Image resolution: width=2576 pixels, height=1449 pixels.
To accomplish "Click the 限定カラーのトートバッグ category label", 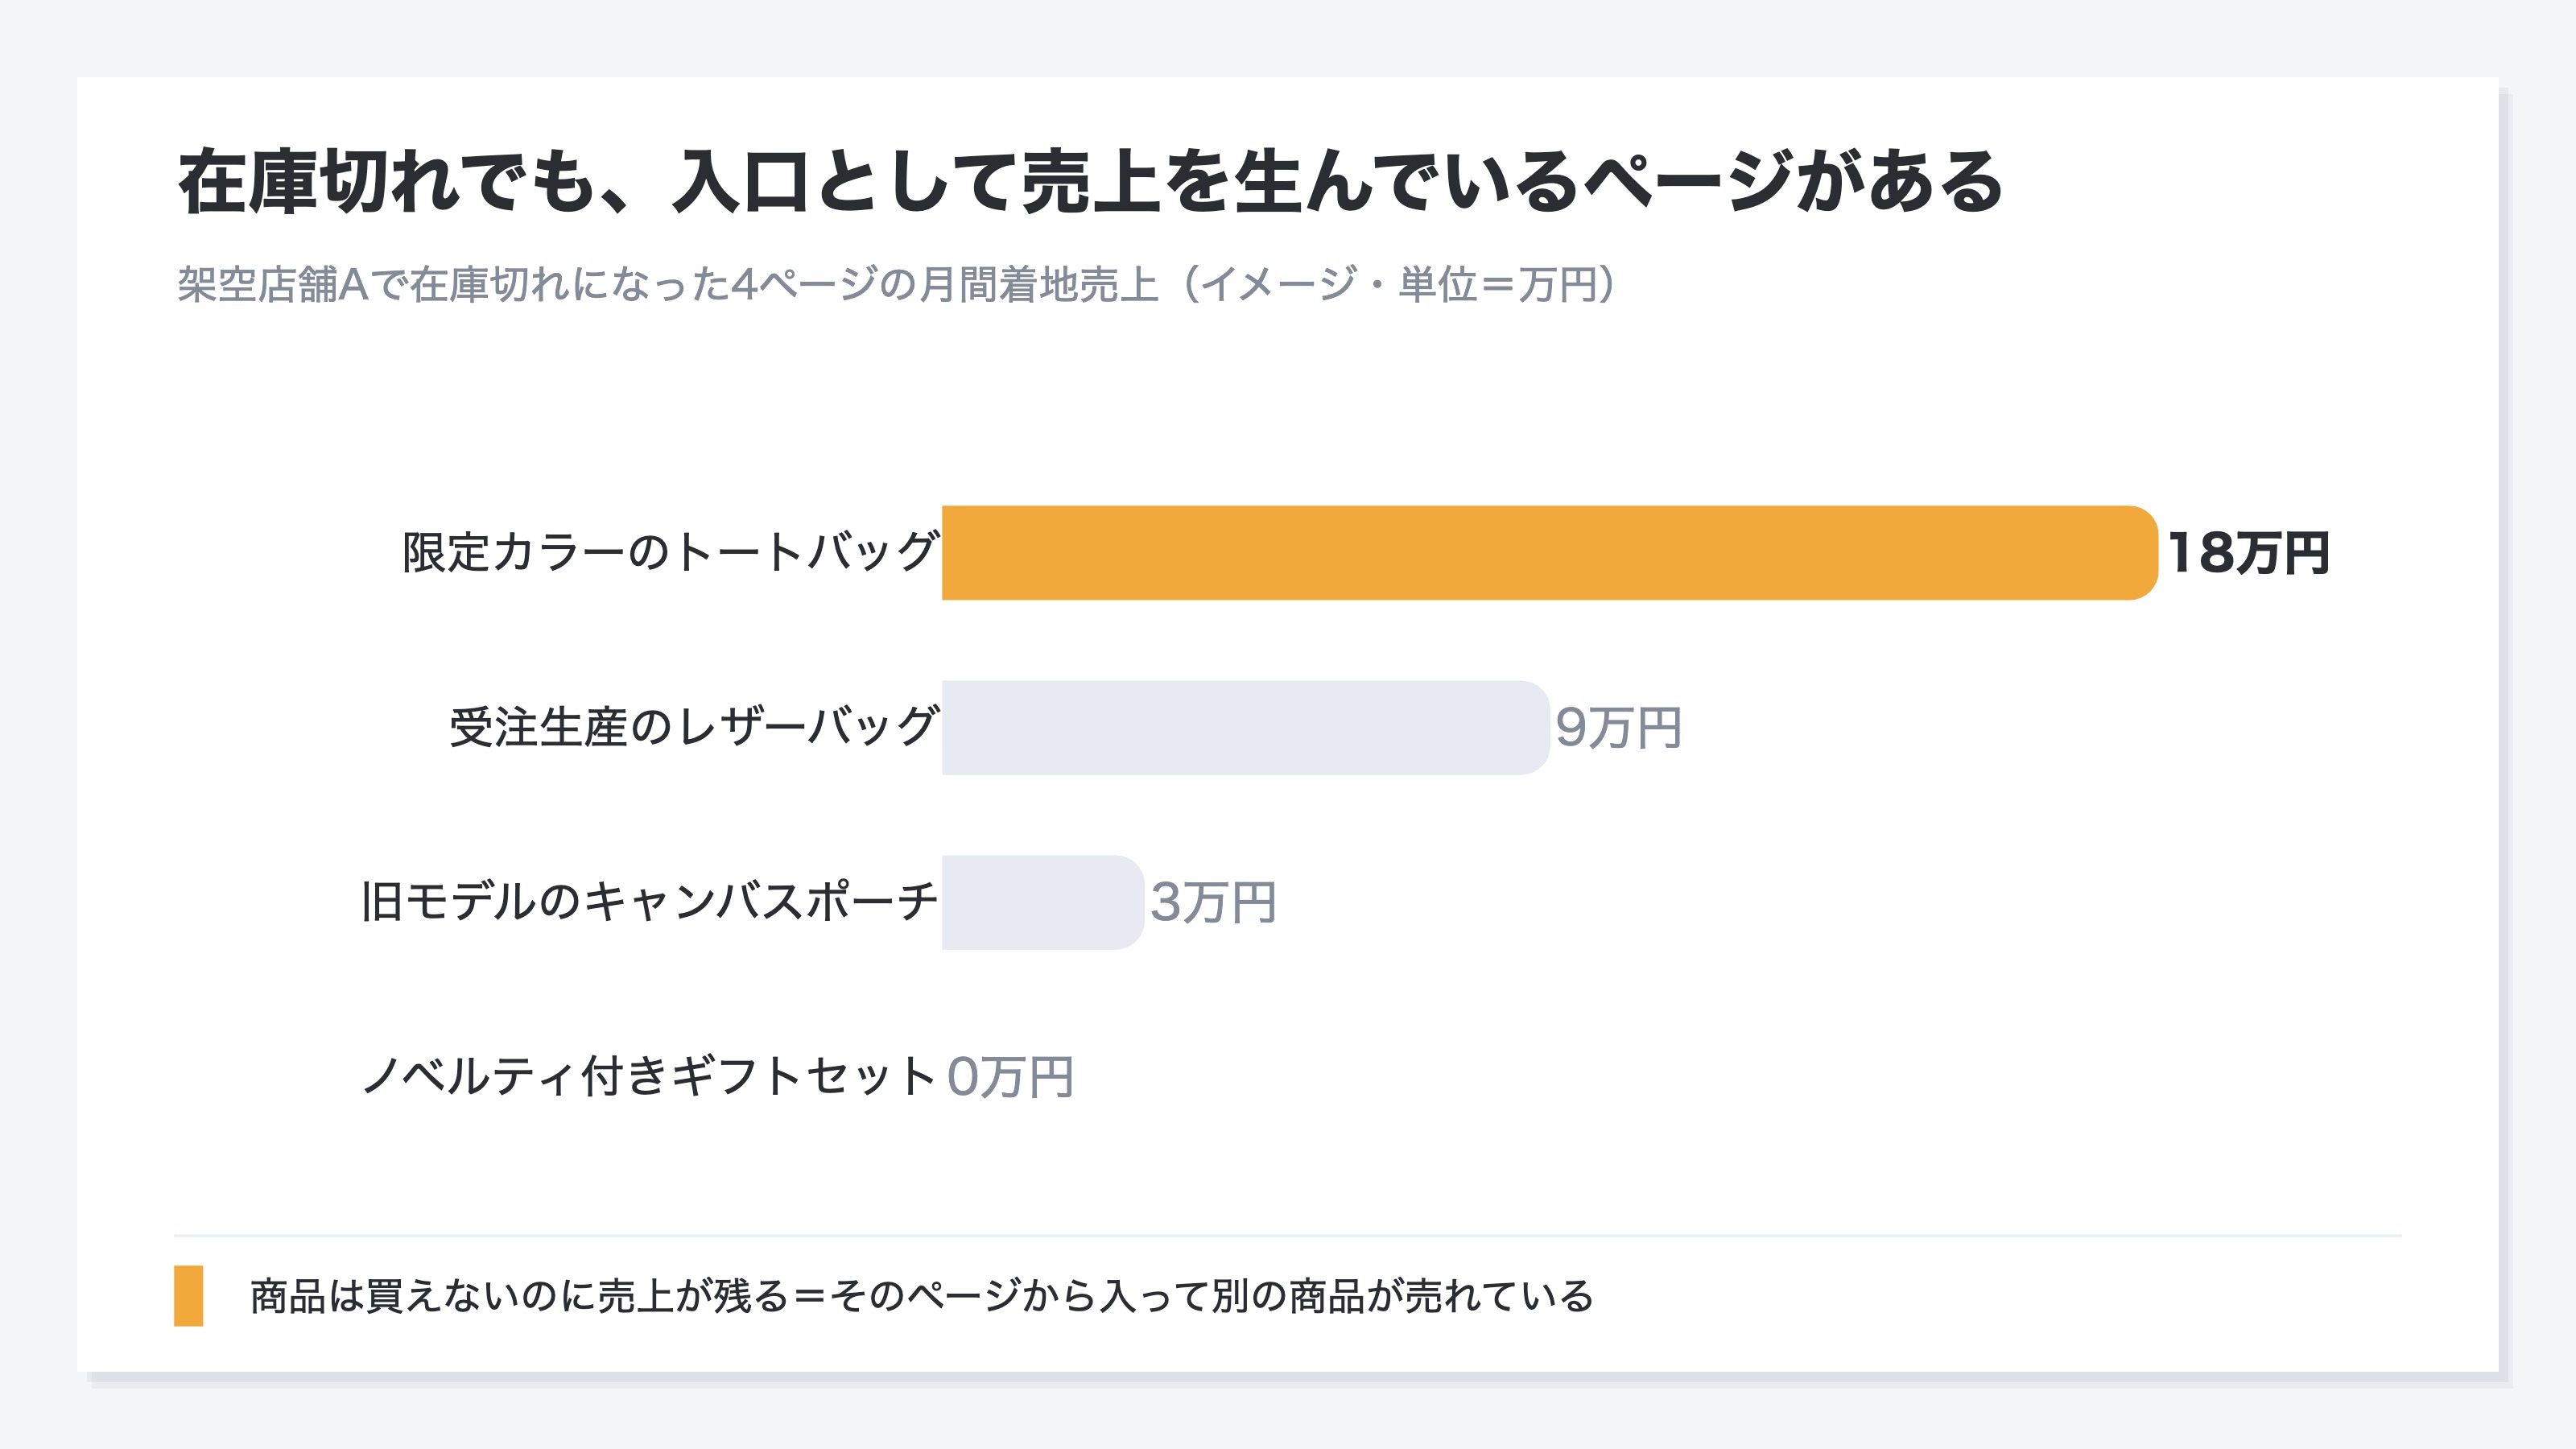I will (x=670, y=553).
